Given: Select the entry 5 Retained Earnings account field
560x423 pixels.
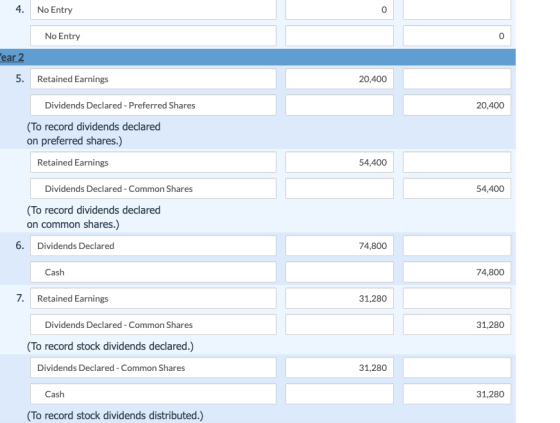Looking at the screenshot, I should (153, 79).
